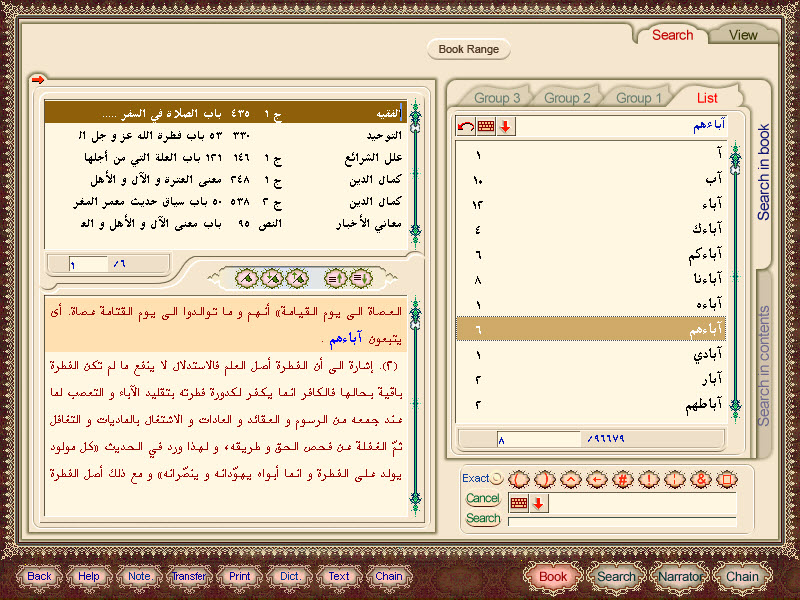Select the word آبادي in the list
The image size is (800, 600).
(590, 354)
